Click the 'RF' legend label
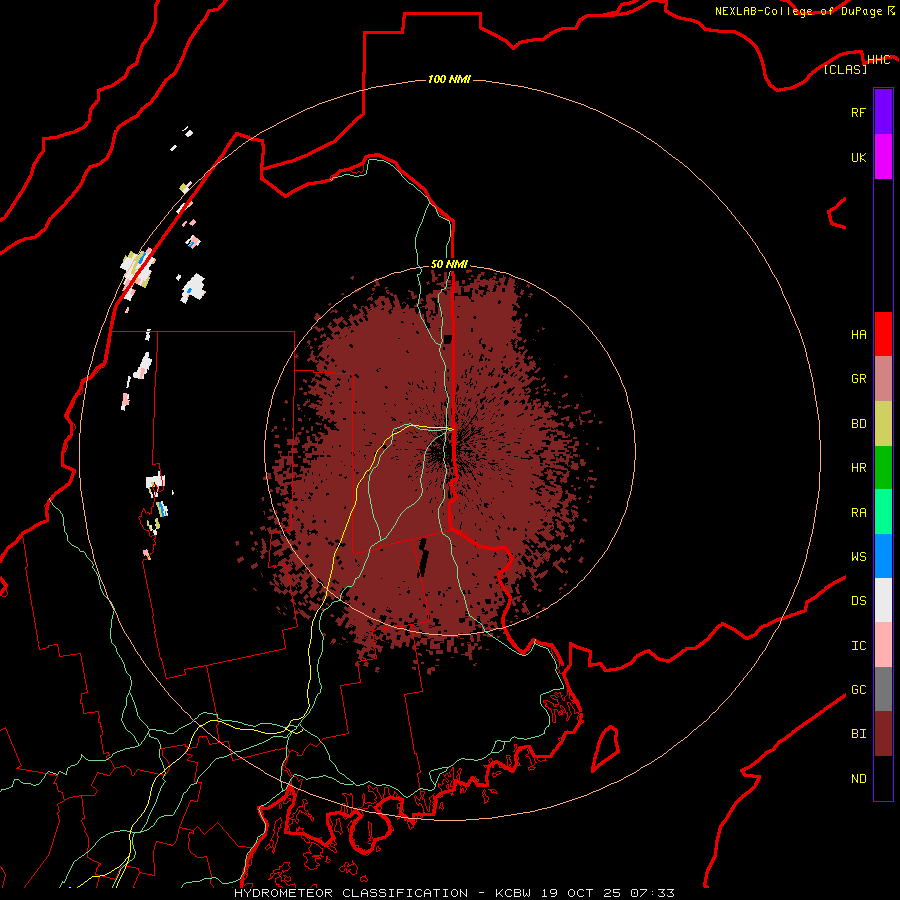Viewport: 900px width, 900px height. [858, 112]
